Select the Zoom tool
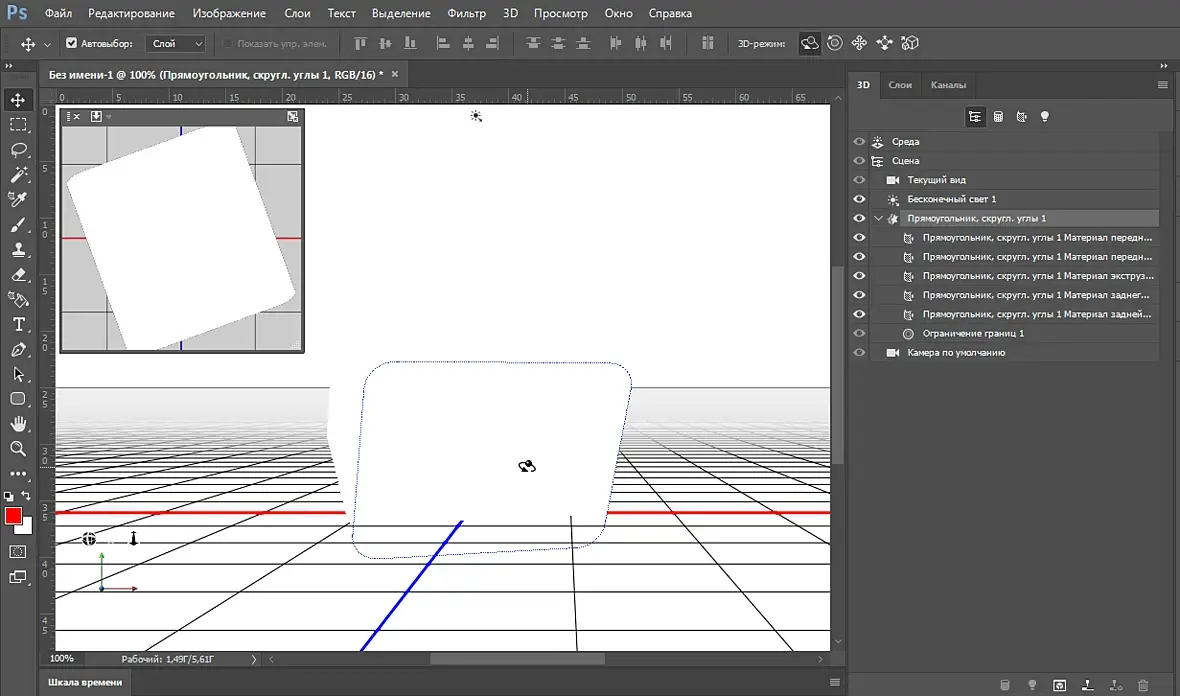Image resolution: width=1180 pixels, height=696 pixels. pos(18,448)
